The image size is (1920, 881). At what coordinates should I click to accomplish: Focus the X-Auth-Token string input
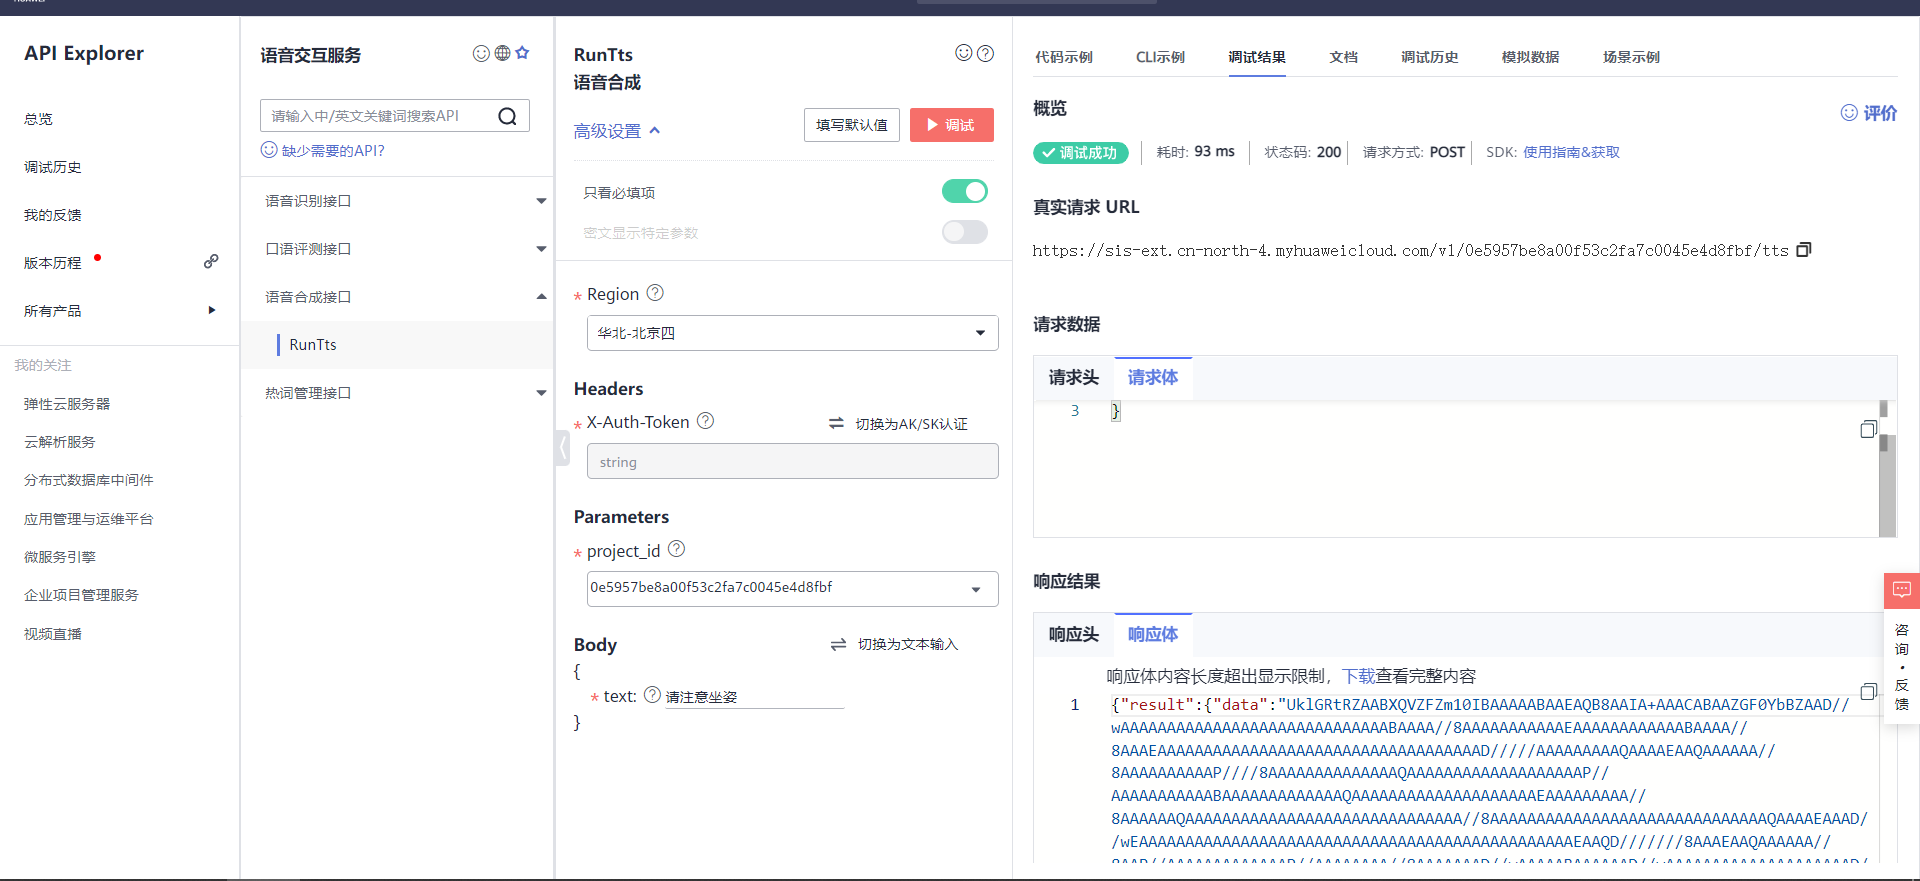(792, 461)
